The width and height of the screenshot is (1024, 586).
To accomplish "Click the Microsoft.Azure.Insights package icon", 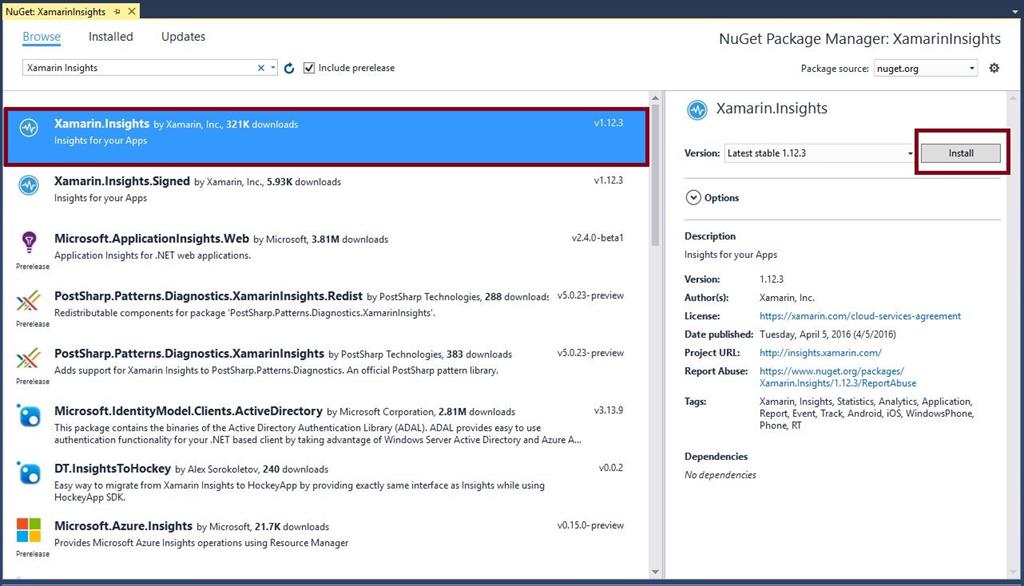I will click(31, 532).
